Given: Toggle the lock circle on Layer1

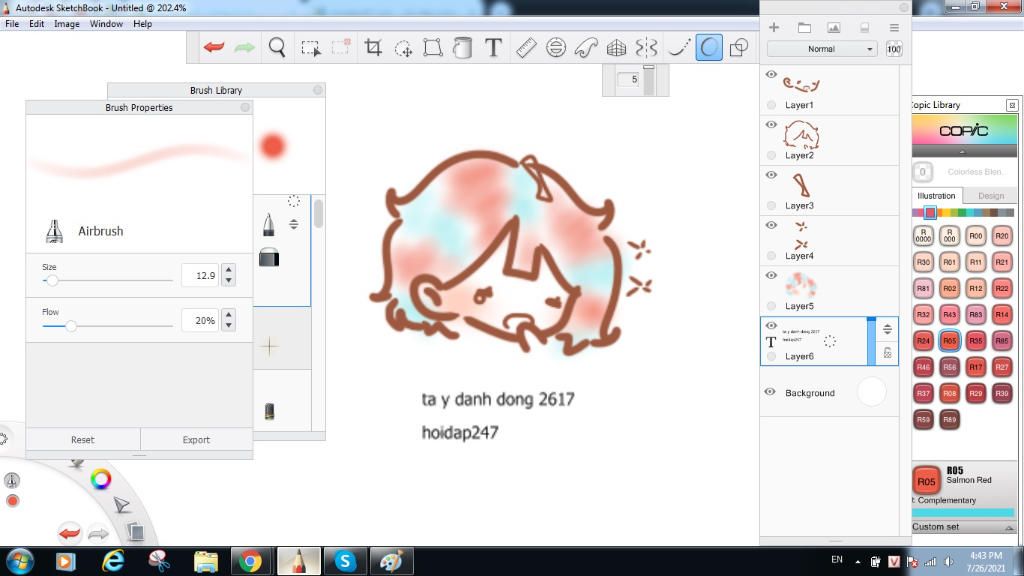Looking at the screenshot, I should (771, 104).
